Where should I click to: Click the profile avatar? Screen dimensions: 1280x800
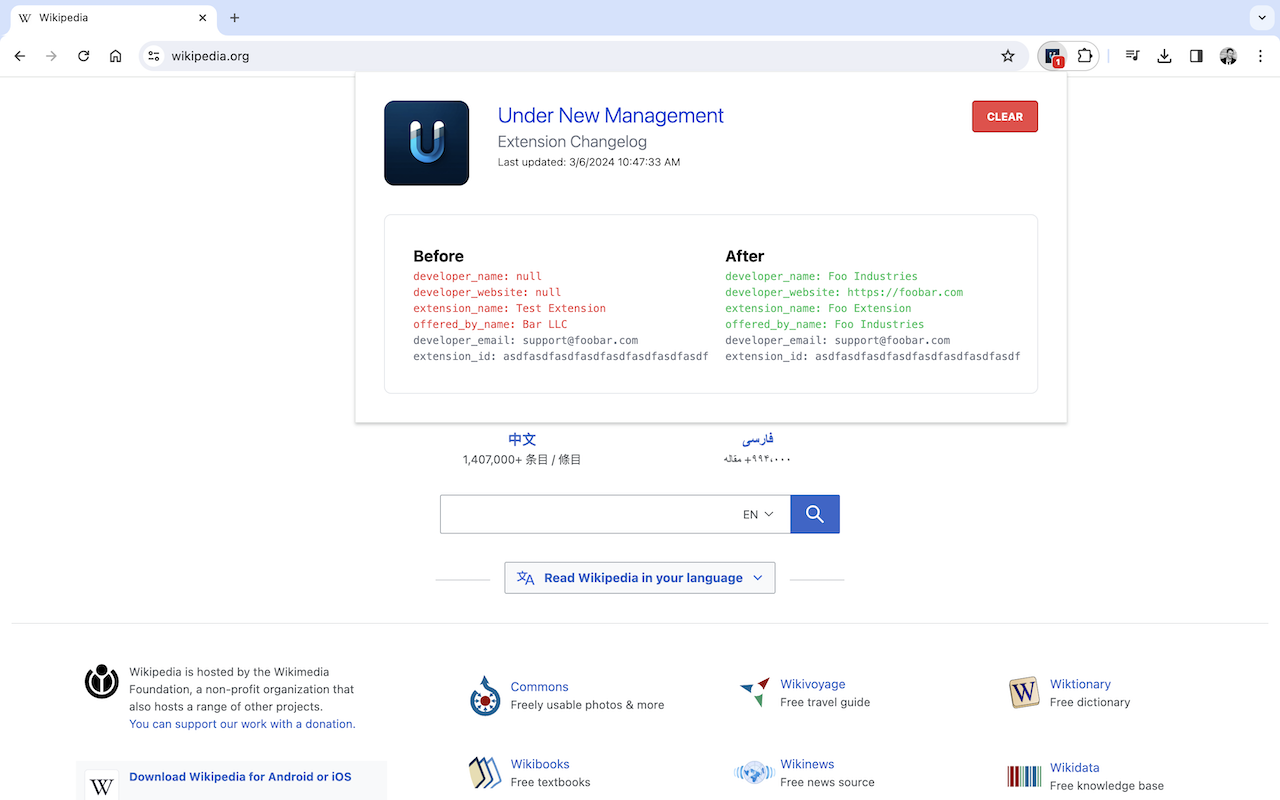tap(1228, 56)
